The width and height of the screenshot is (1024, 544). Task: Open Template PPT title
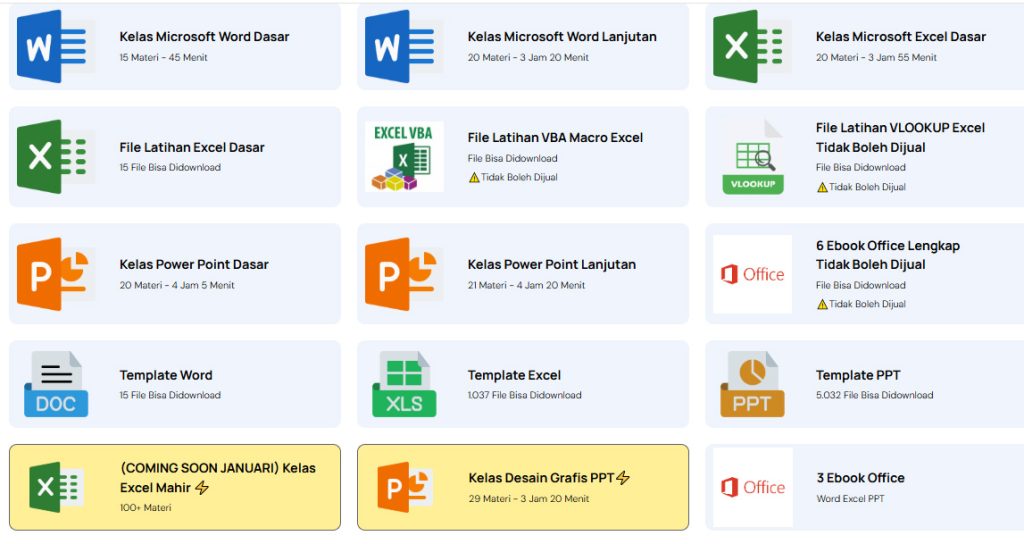coord(858,376)
